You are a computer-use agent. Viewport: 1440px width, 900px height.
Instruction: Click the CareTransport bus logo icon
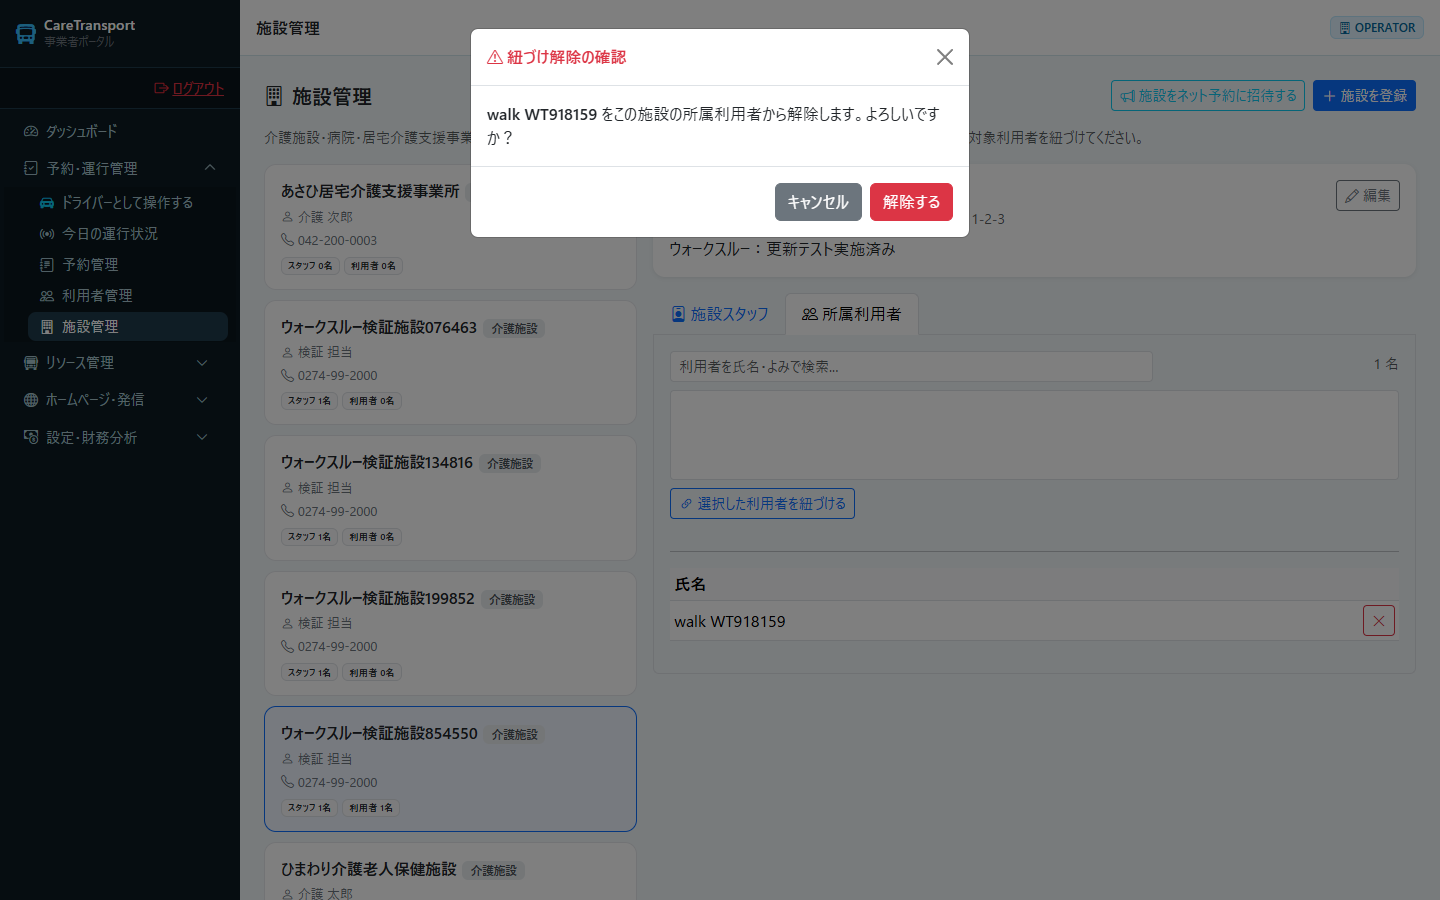[26, 34]
